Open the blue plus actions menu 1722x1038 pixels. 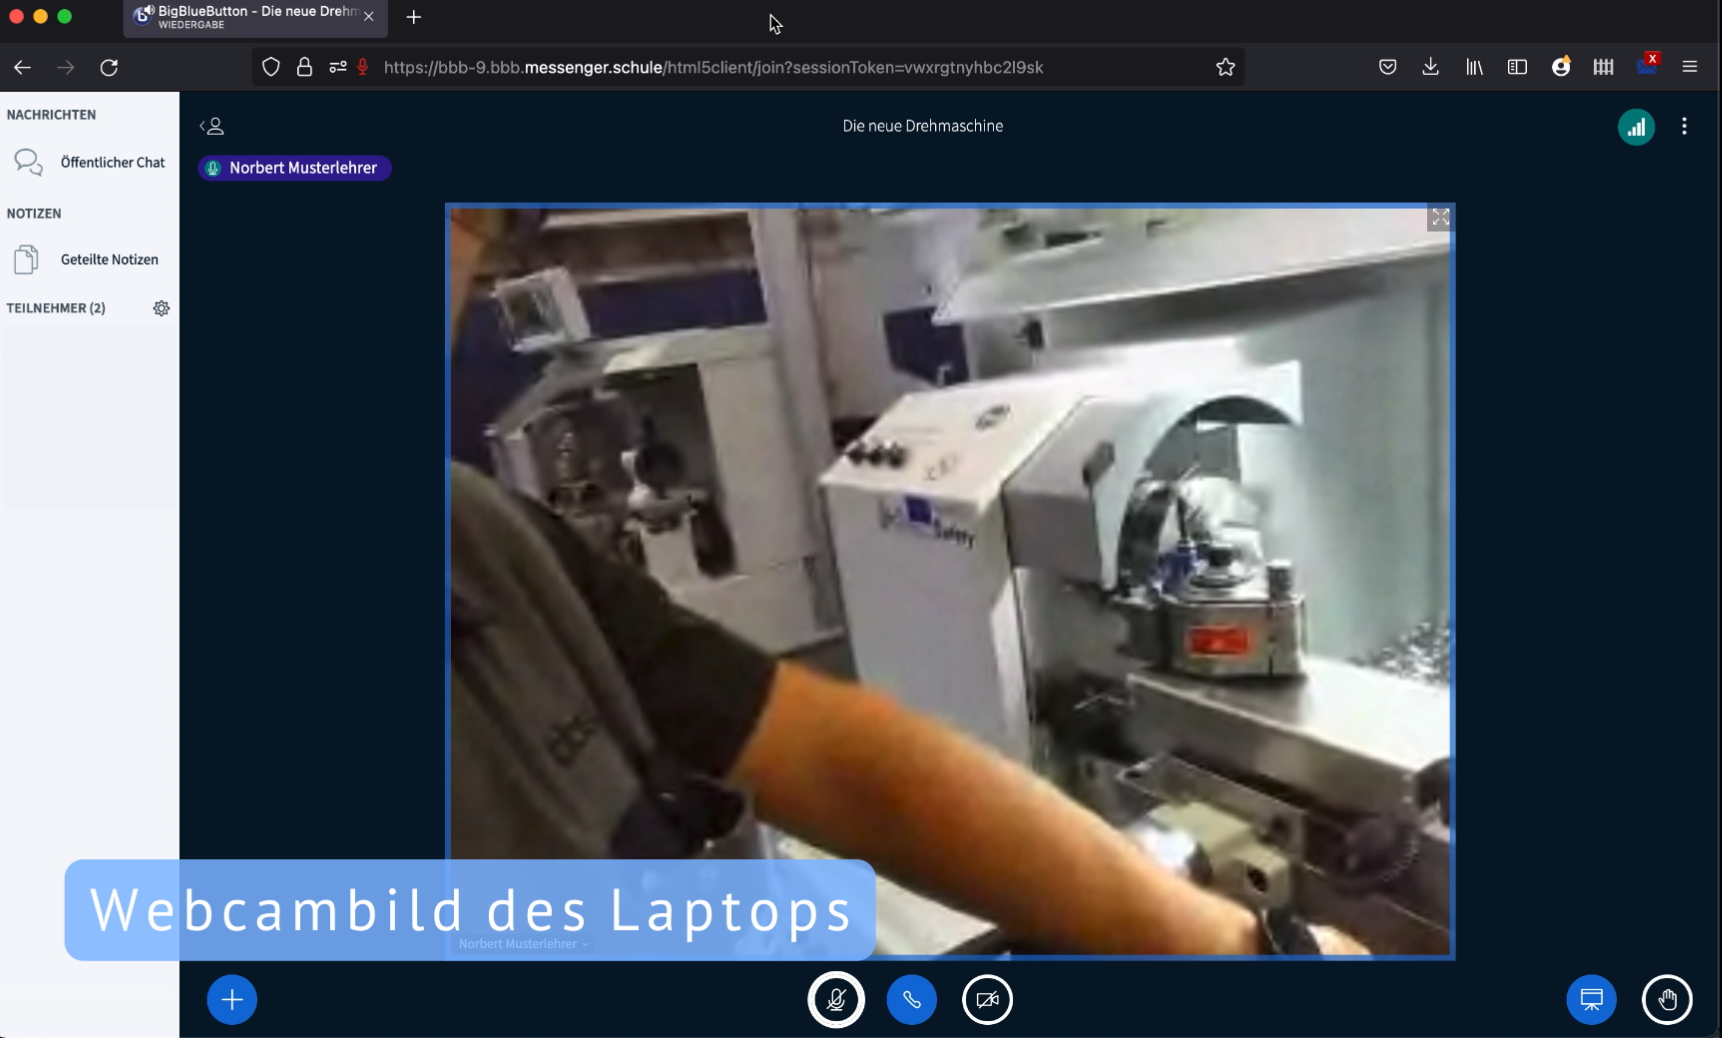click(x=232, y=999)
